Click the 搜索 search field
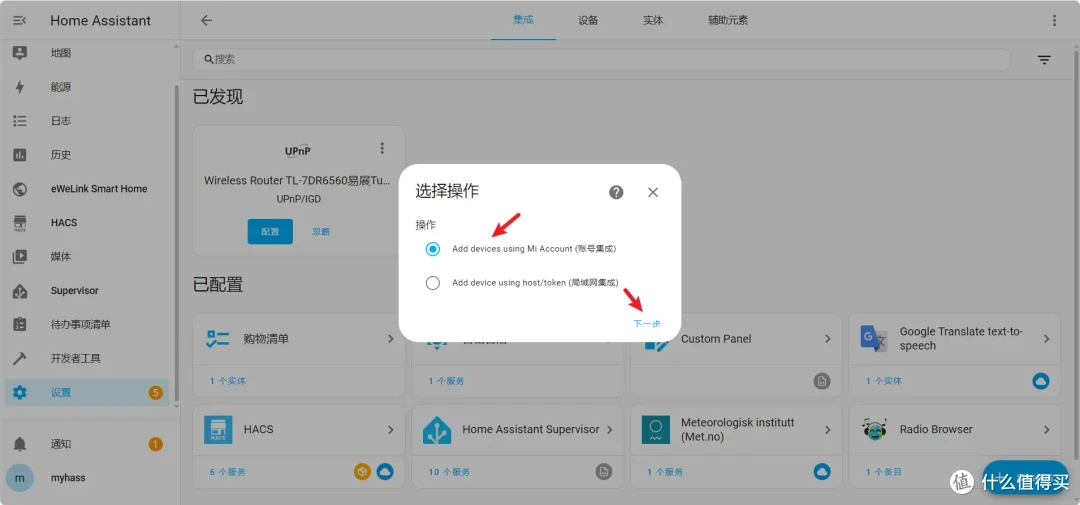 click(601, 60)
